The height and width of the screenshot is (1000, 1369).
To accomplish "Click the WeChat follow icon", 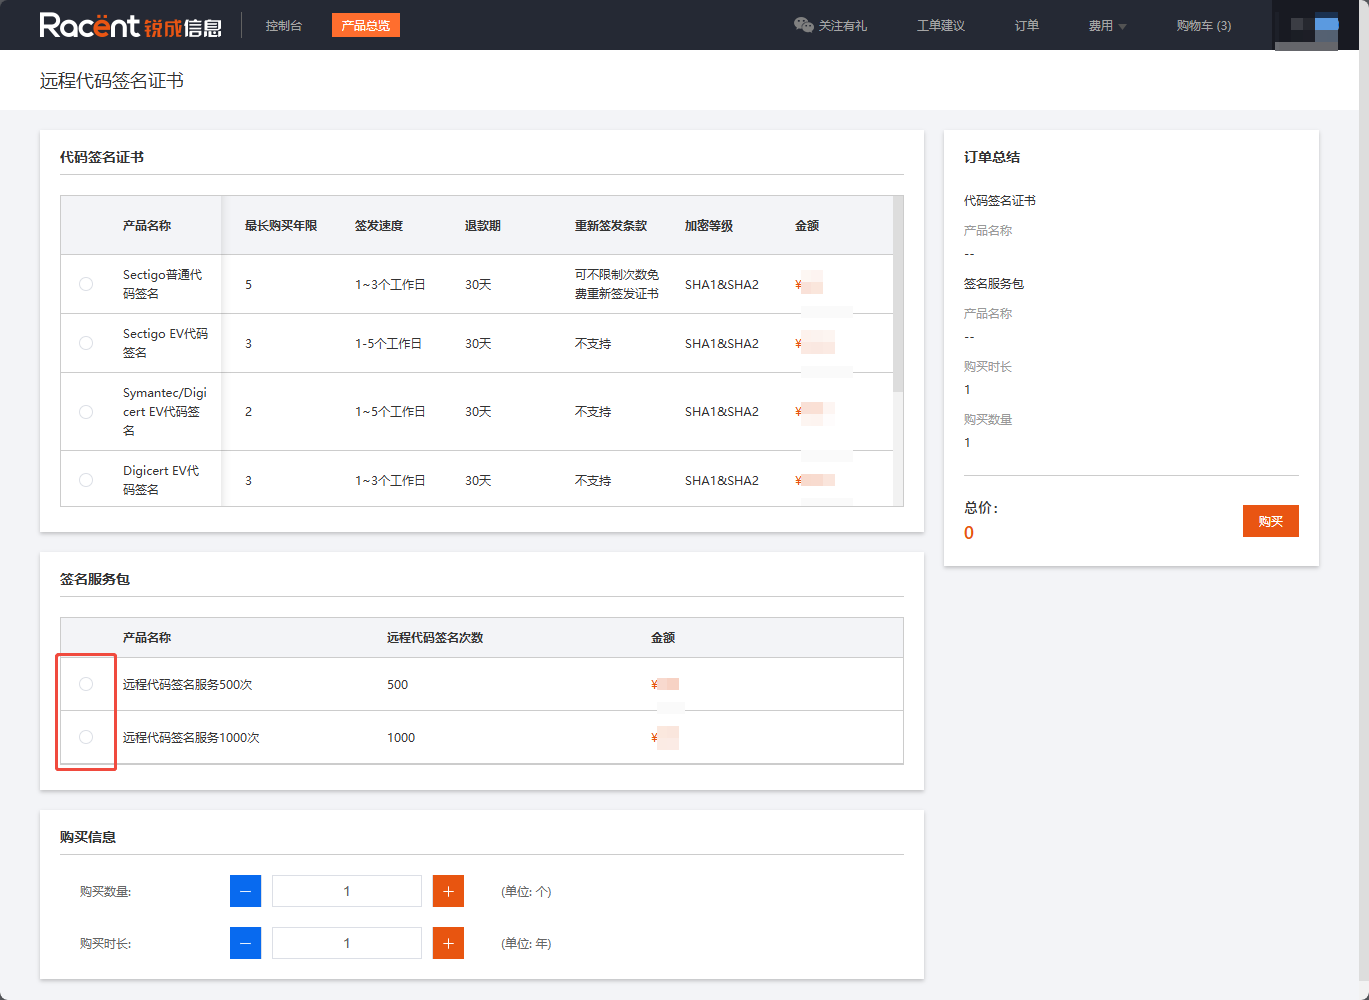I will pos(803,25).
